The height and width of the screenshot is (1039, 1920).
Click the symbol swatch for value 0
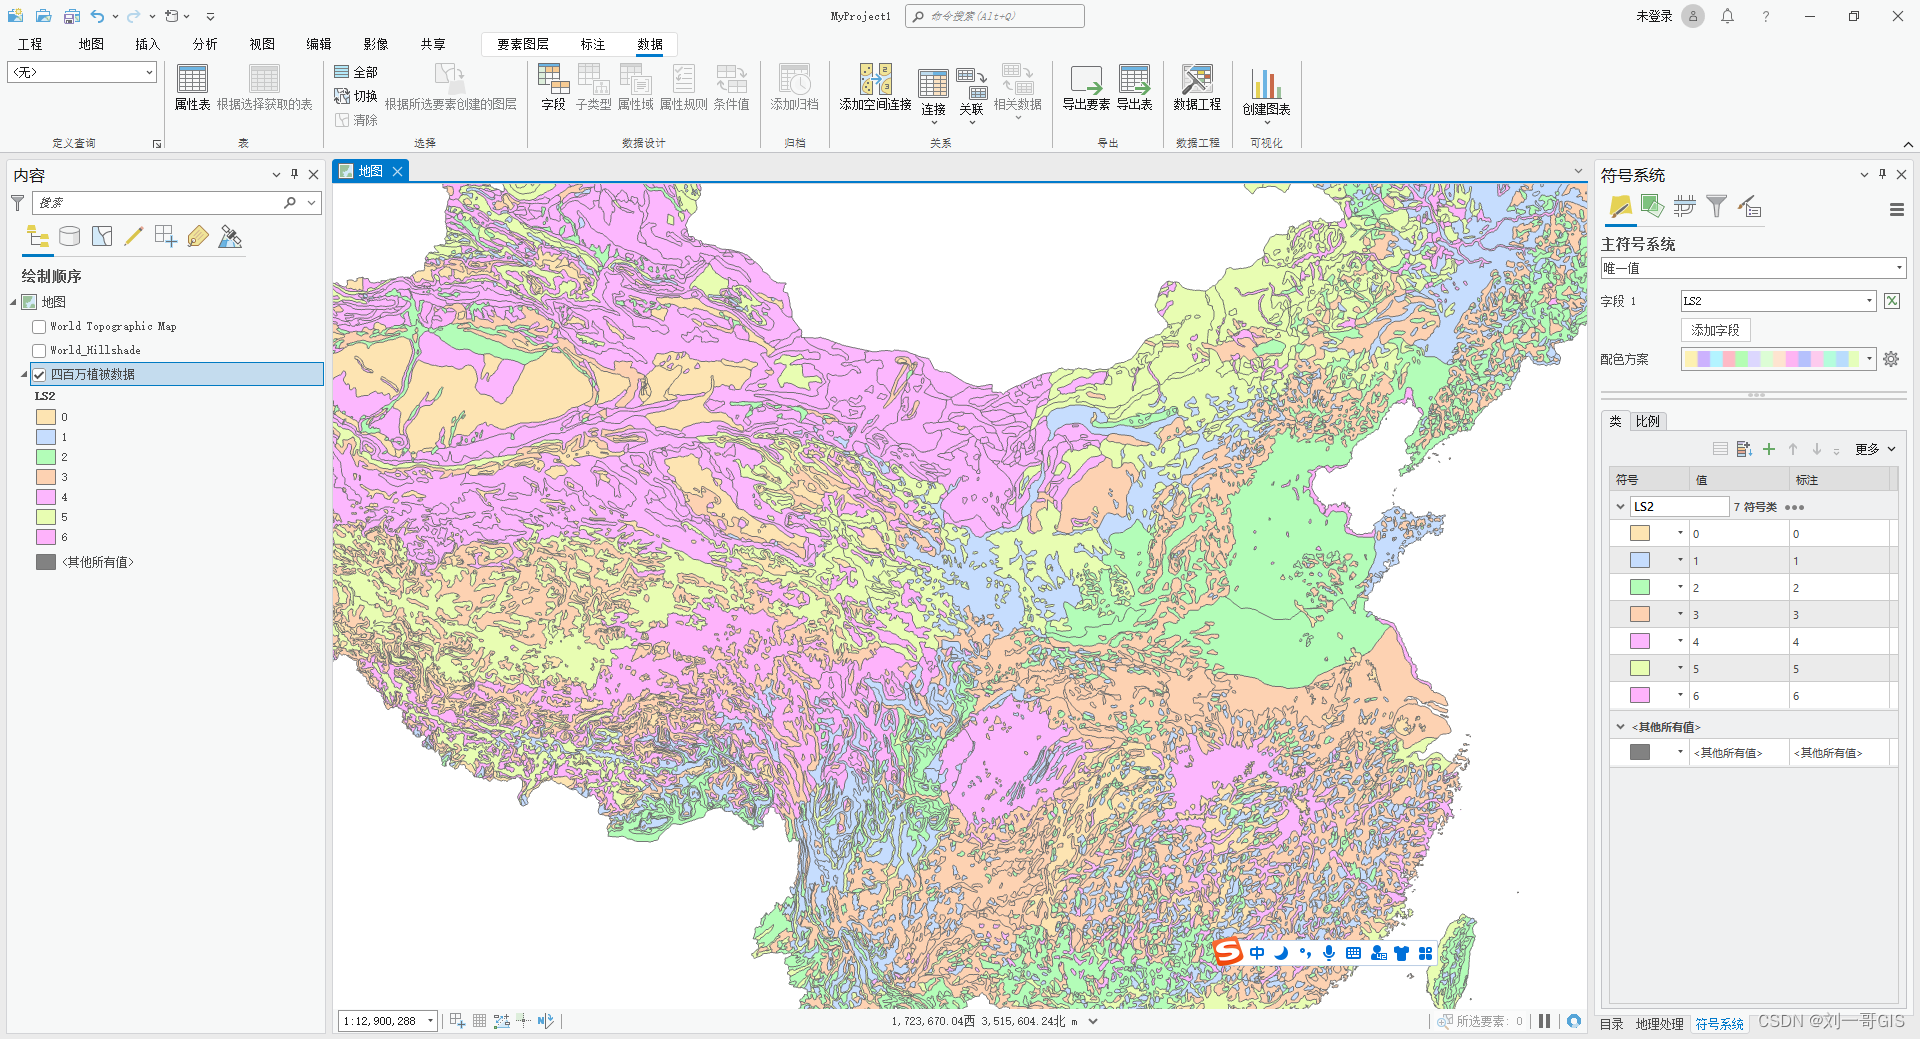(x=1640, y=533)
